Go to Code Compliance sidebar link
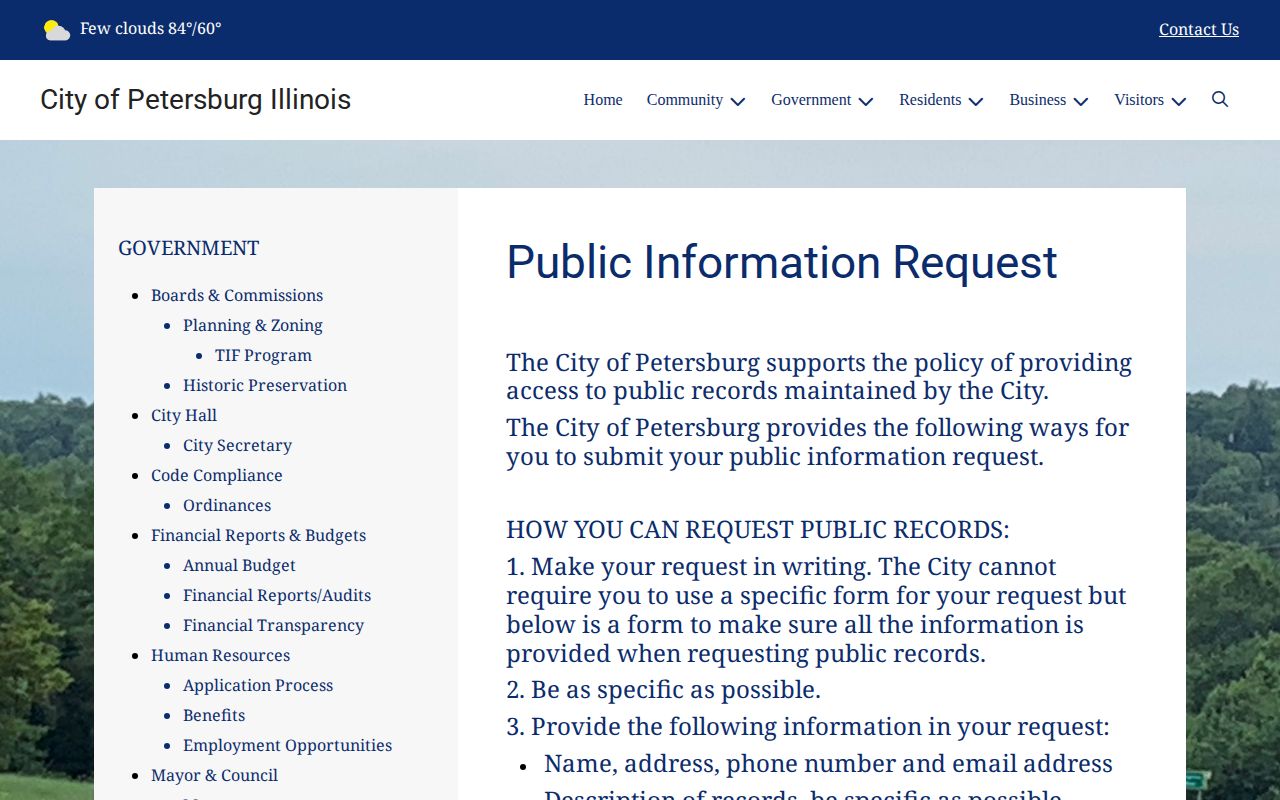The image size is (1280, 800). 217,476
